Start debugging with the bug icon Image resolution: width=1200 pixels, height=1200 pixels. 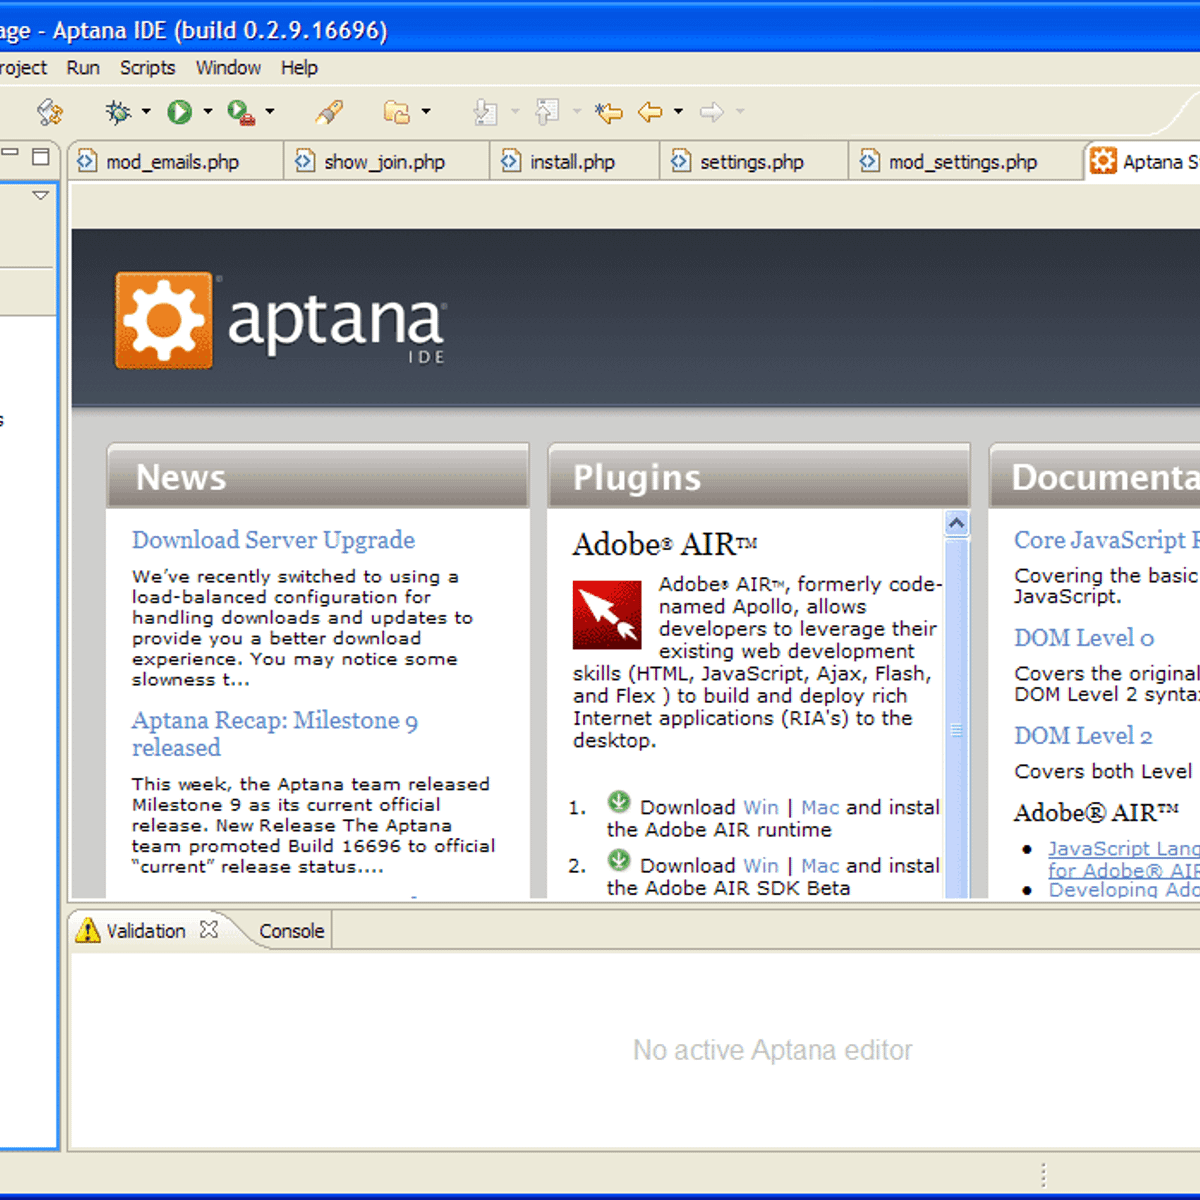tap(118, 112)
